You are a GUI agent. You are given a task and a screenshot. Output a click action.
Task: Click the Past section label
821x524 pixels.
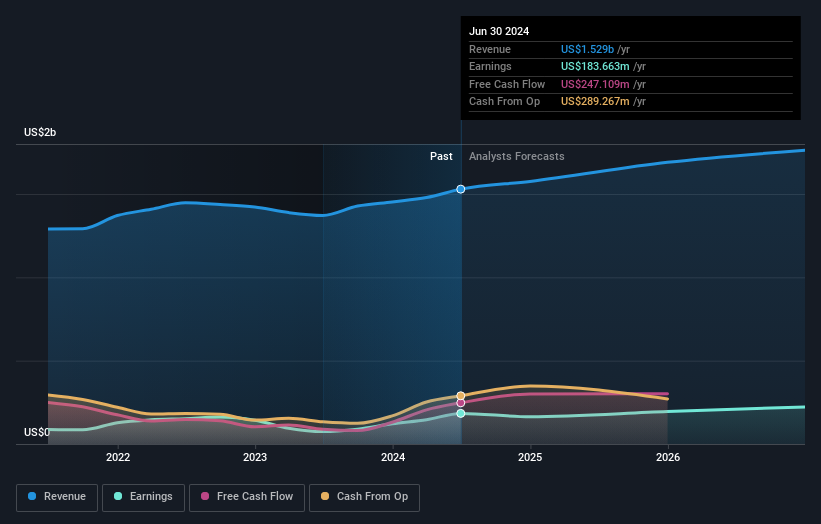tap(441, 156)
